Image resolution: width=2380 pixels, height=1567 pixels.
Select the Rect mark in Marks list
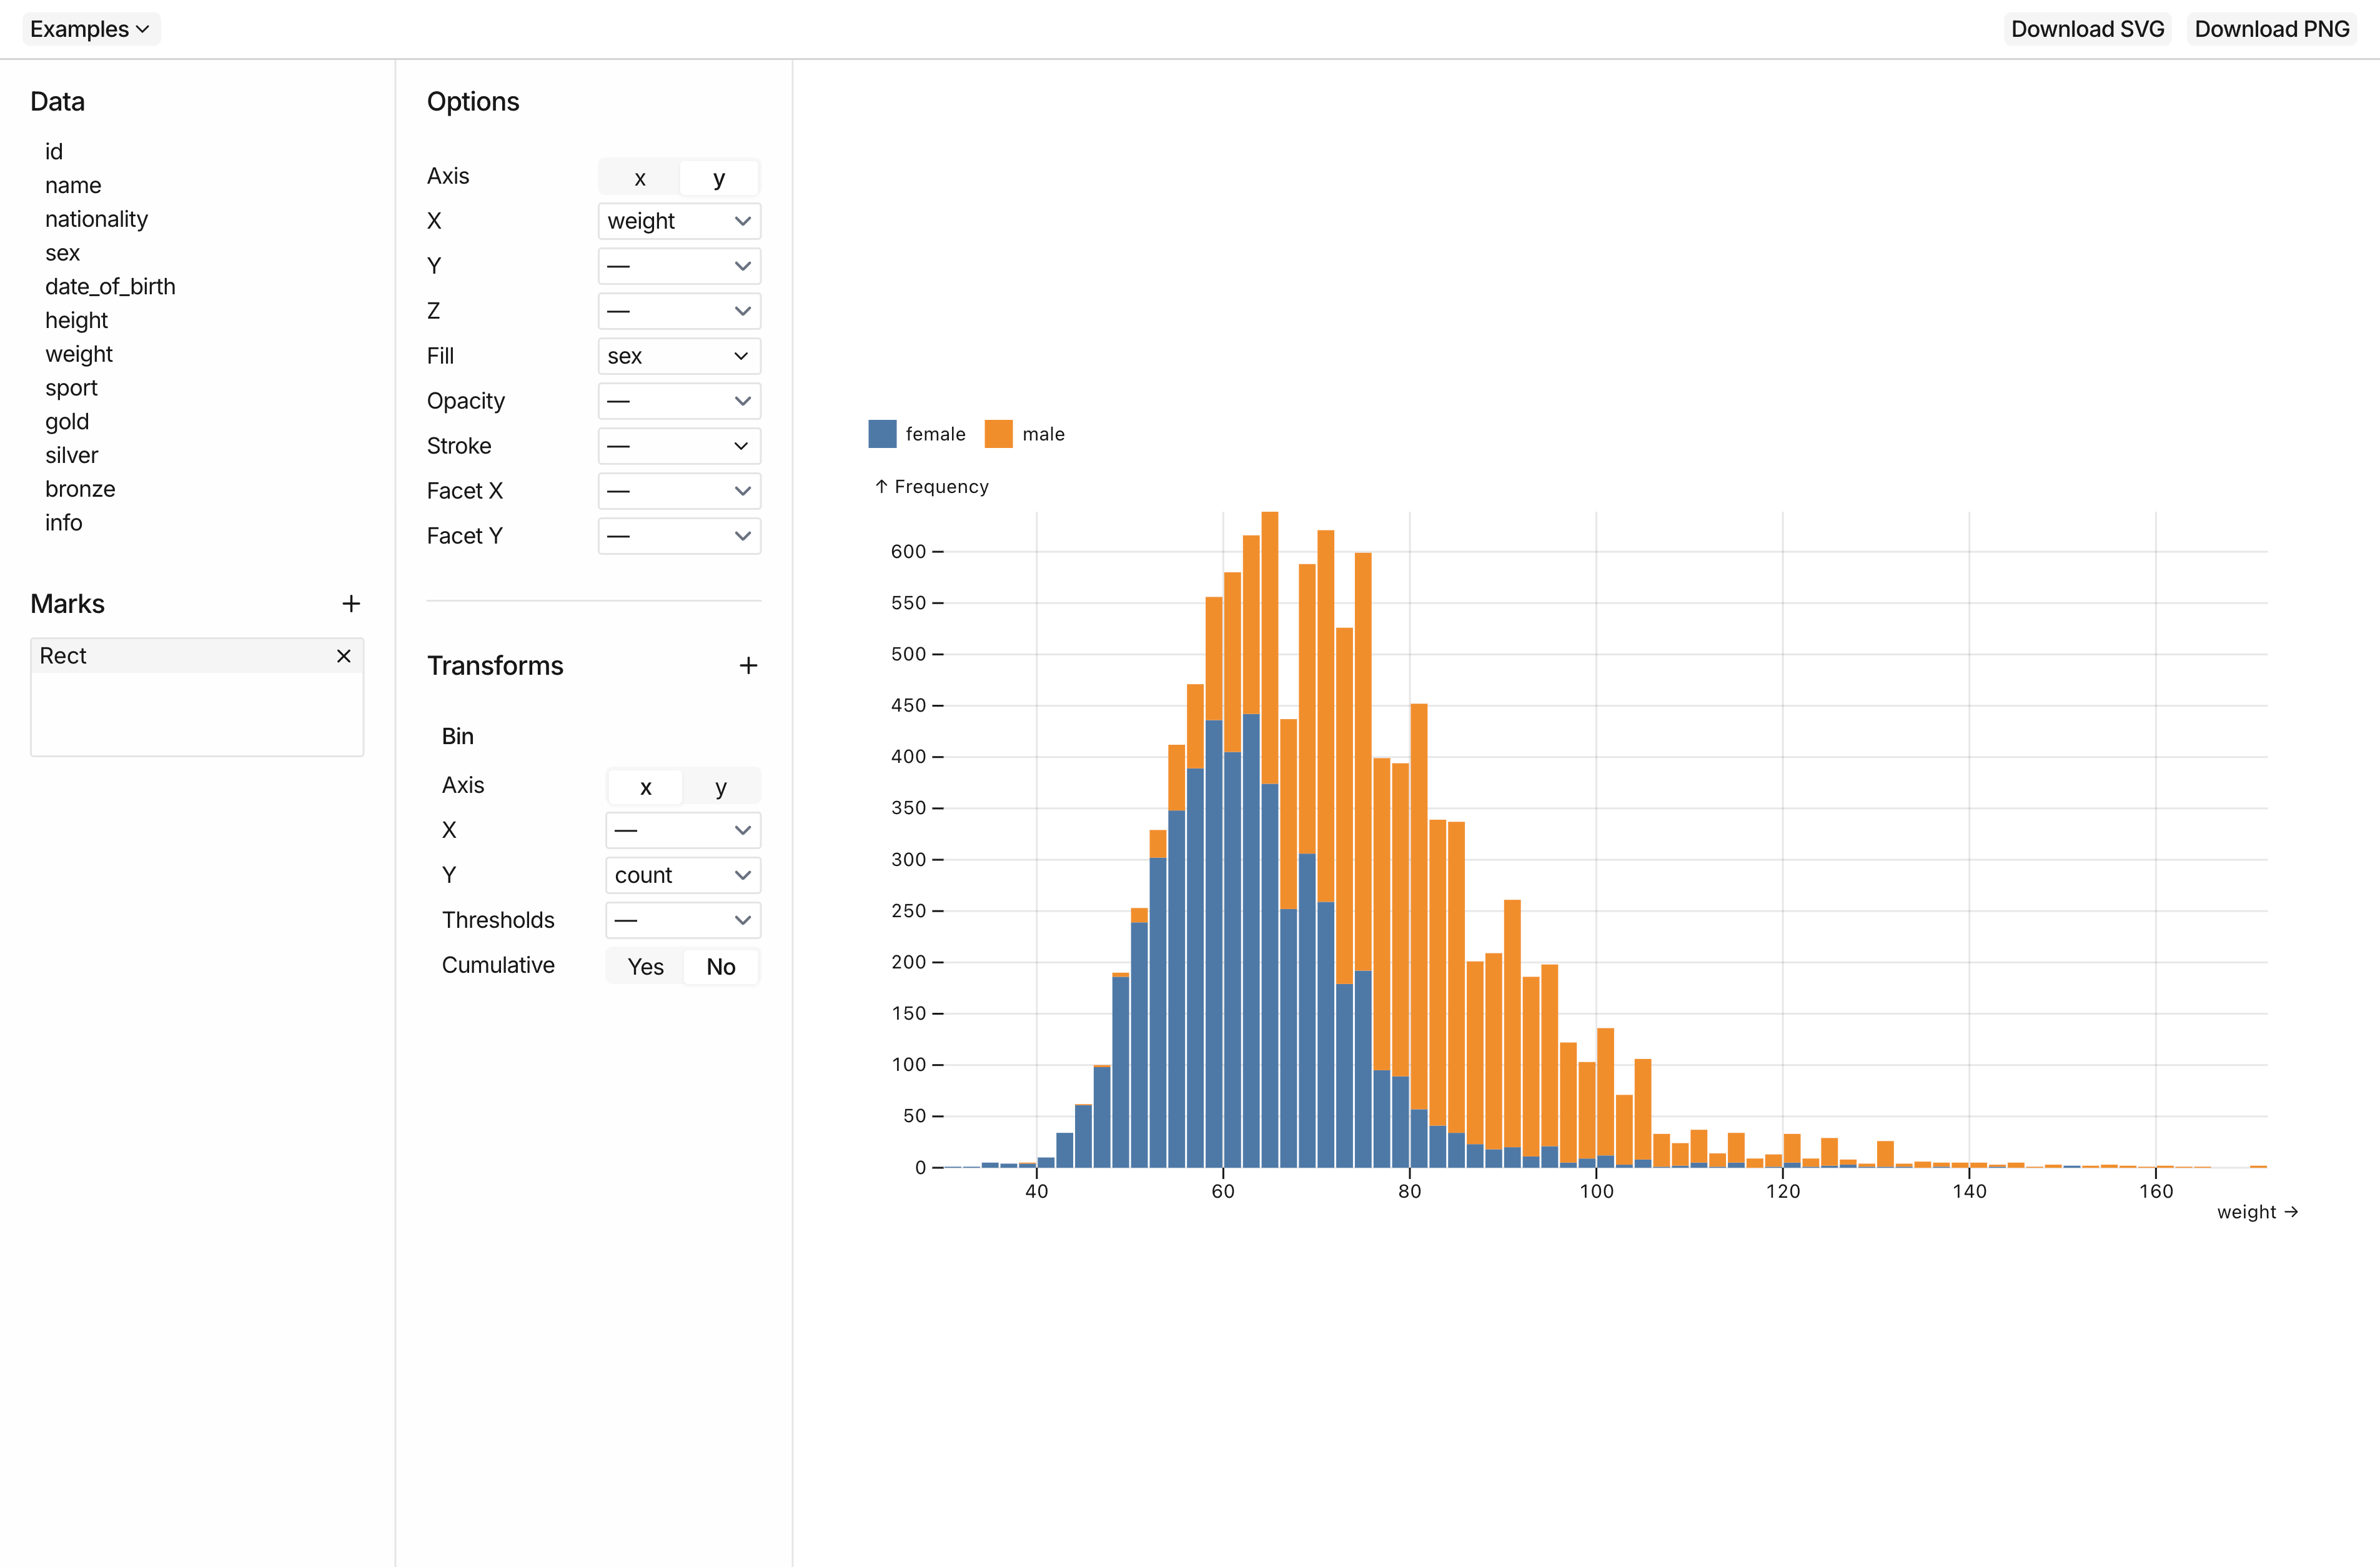point(197,656)
